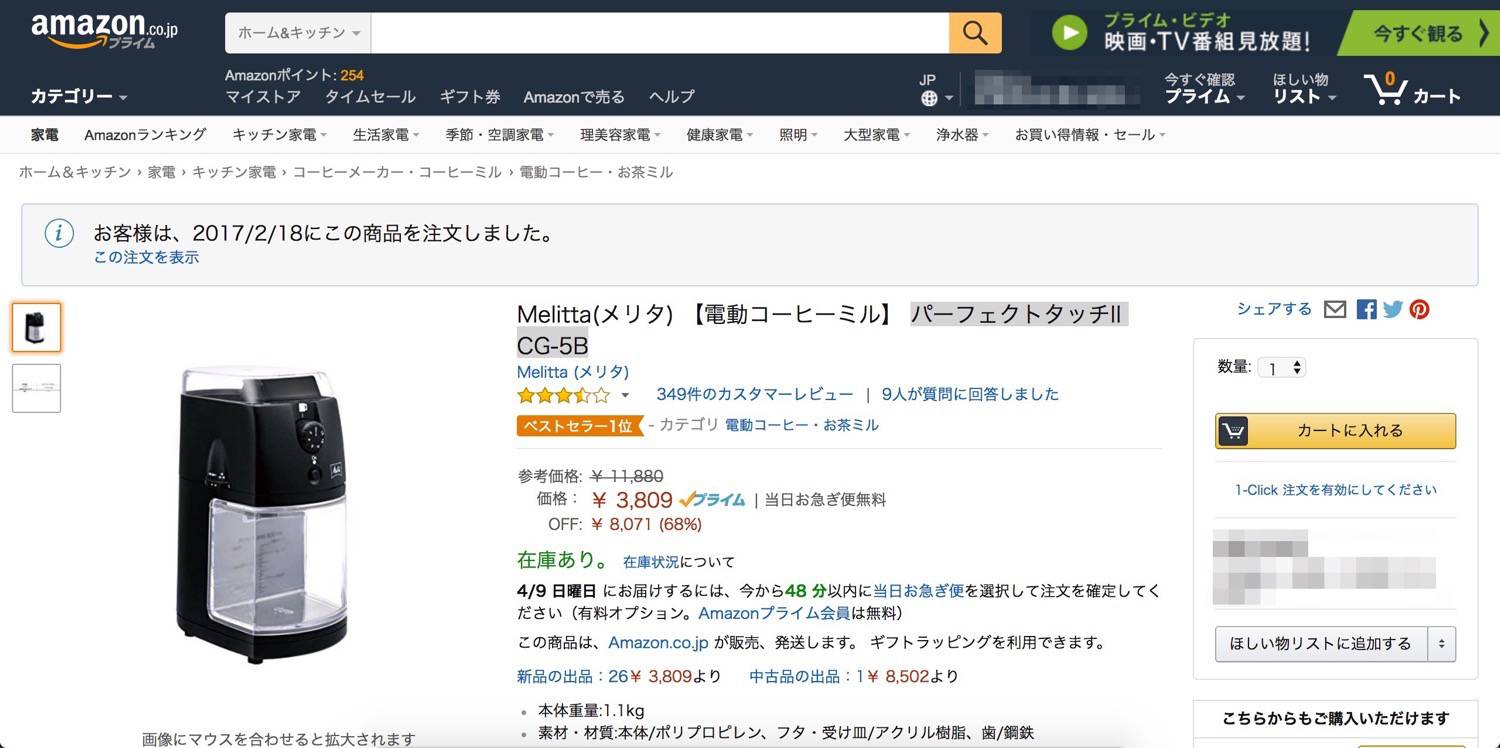Click the カートに入れる button

tap(1335, 431)
